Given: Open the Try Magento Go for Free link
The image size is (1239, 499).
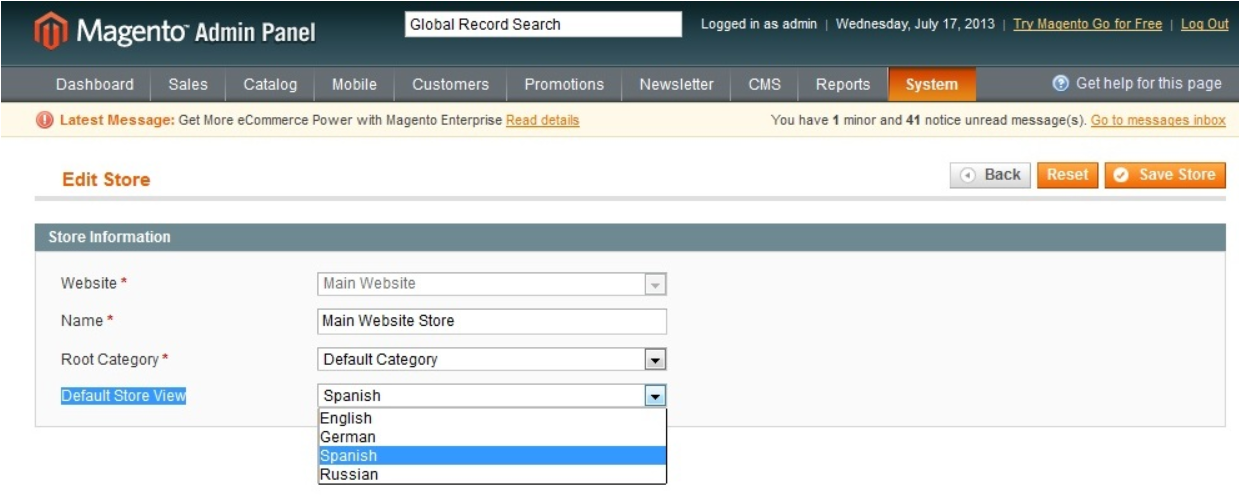Looking at the screenshot, I should [x=1087, y=24].
